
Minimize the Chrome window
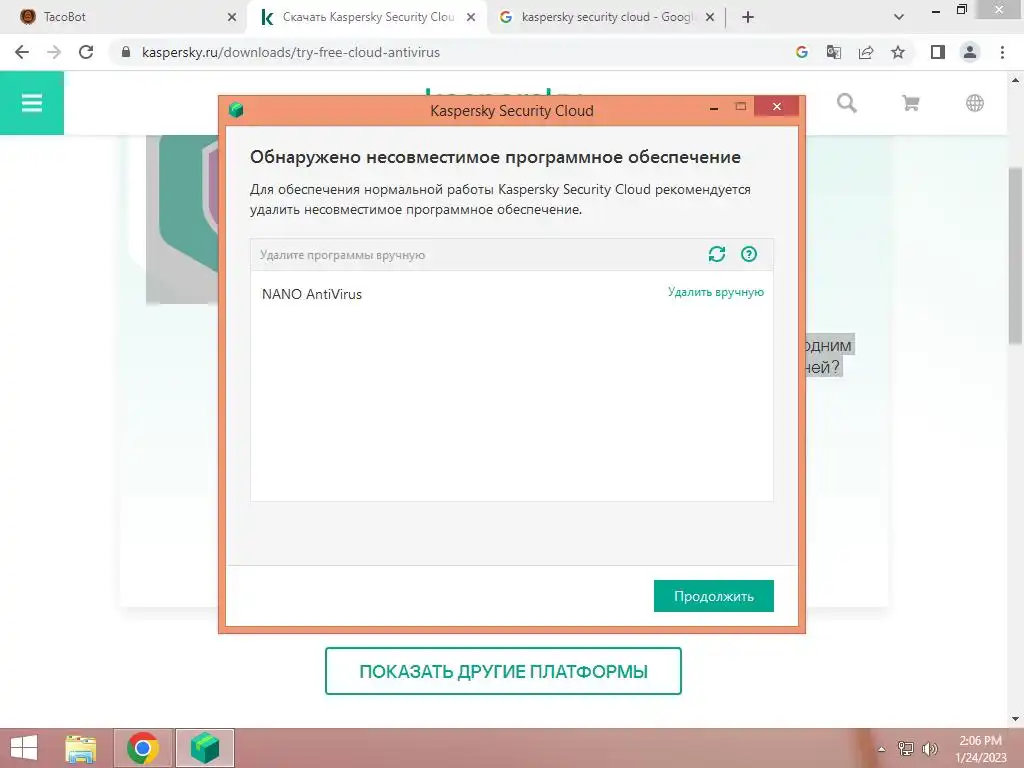[x=936, y=11]
